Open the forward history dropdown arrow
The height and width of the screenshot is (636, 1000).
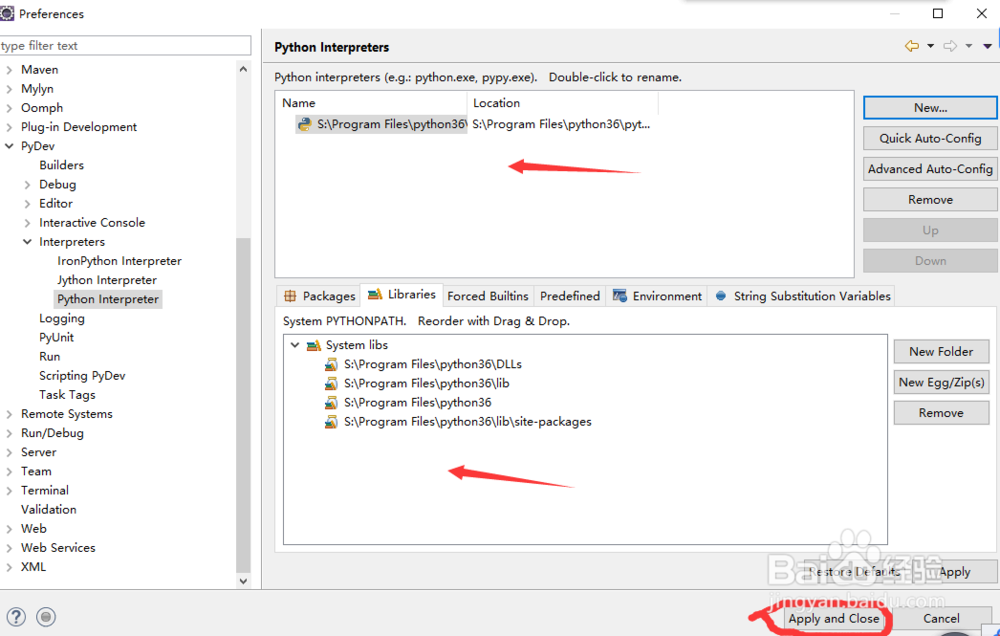[x=969, y=46]
